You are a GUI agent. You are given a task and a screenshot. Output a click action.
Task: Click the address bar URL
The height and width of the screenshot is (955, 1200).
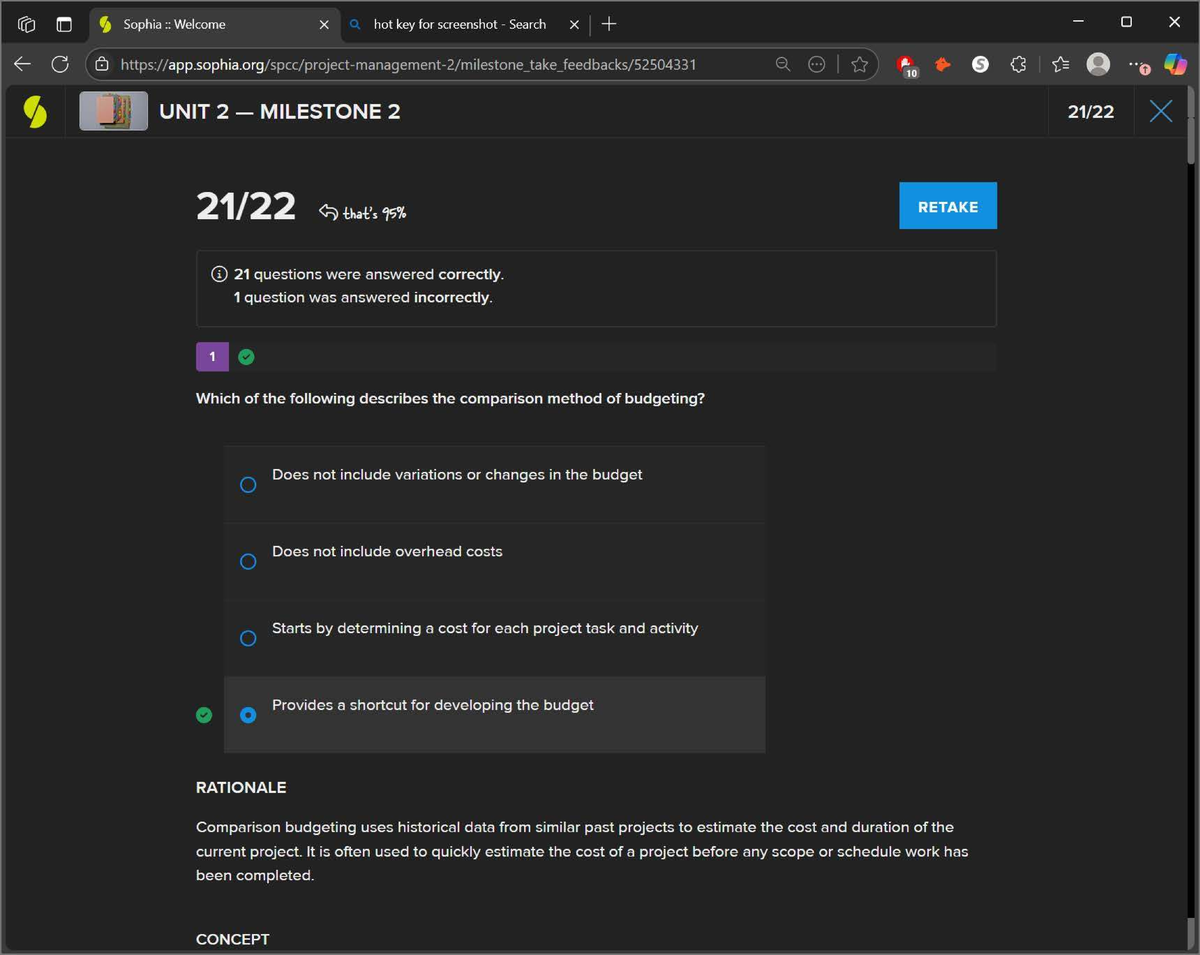click(408, 64)
